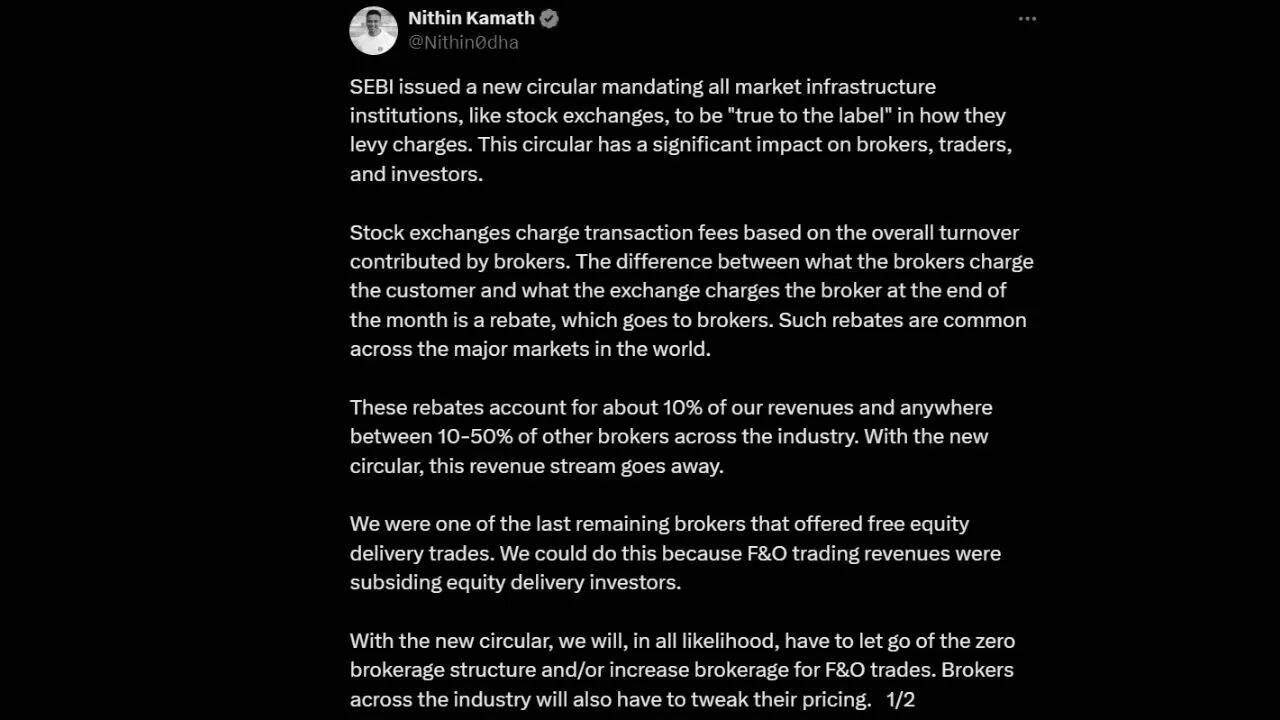
Task: Click the line 'across the major markets in the world.'
Action: (x=530, y=350)
